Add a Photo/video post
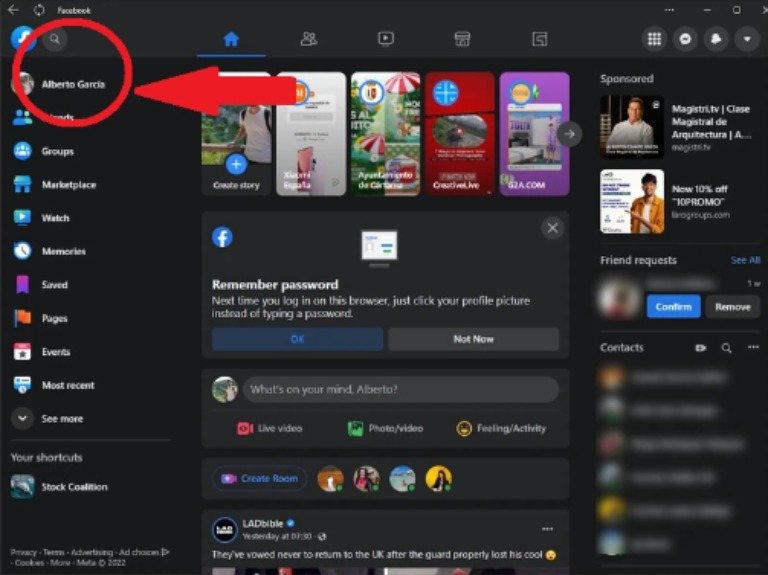The image size is (768, 575). tap(385, 429)
